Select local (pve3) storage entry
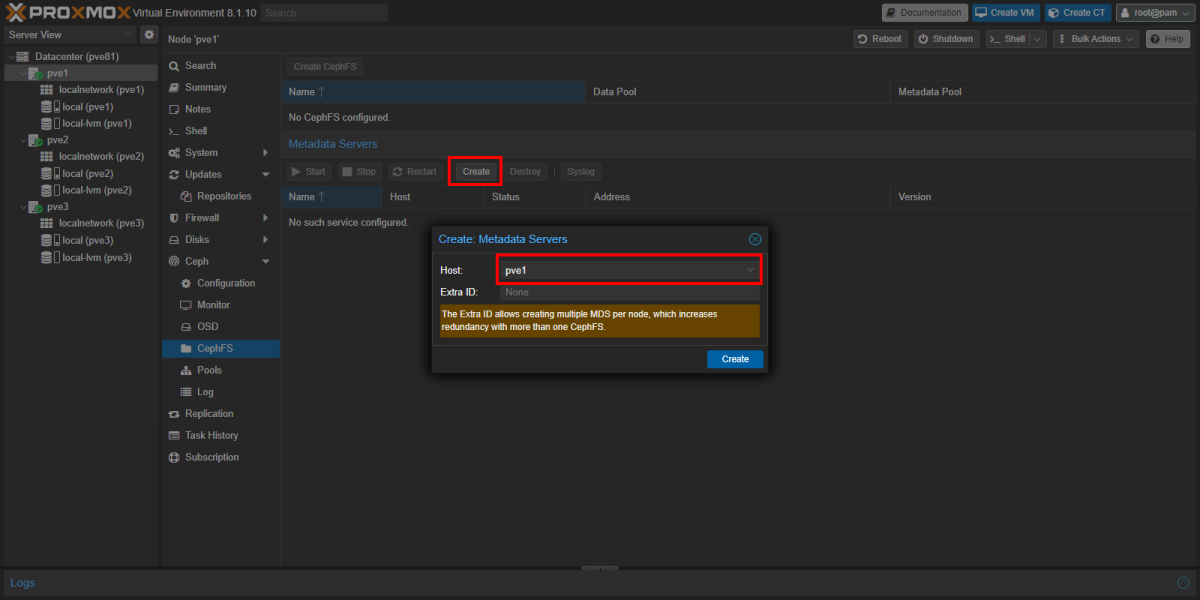This screenshot has width=1200, height=600. point(87,240)
